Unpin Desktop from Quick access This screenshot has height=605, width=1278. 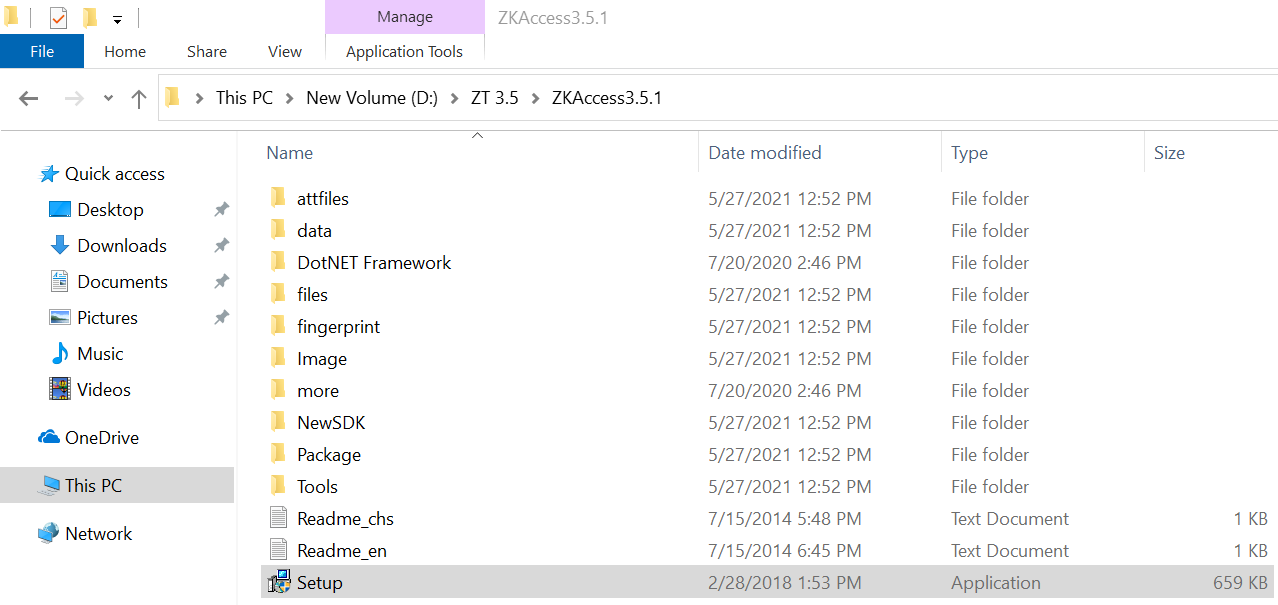point(221,209)
